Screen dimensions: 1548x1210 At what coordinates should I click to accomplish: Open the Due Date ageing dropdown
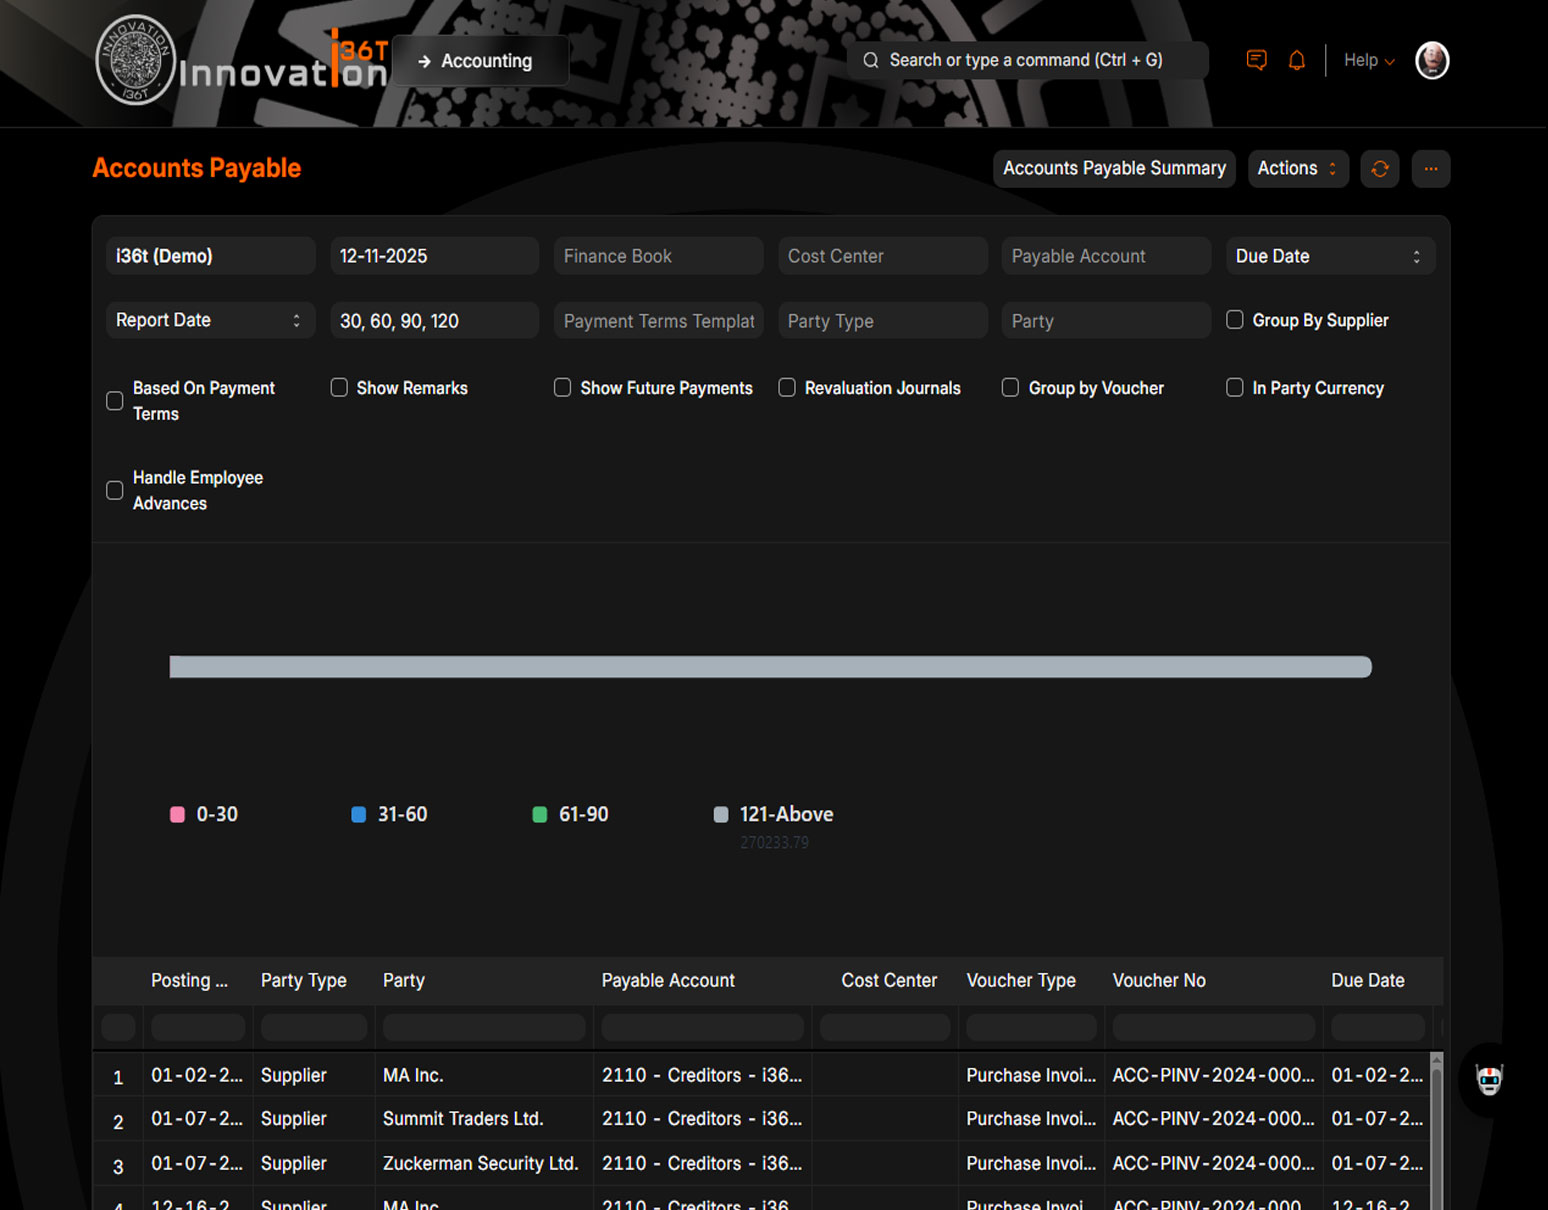(1329, 256)
